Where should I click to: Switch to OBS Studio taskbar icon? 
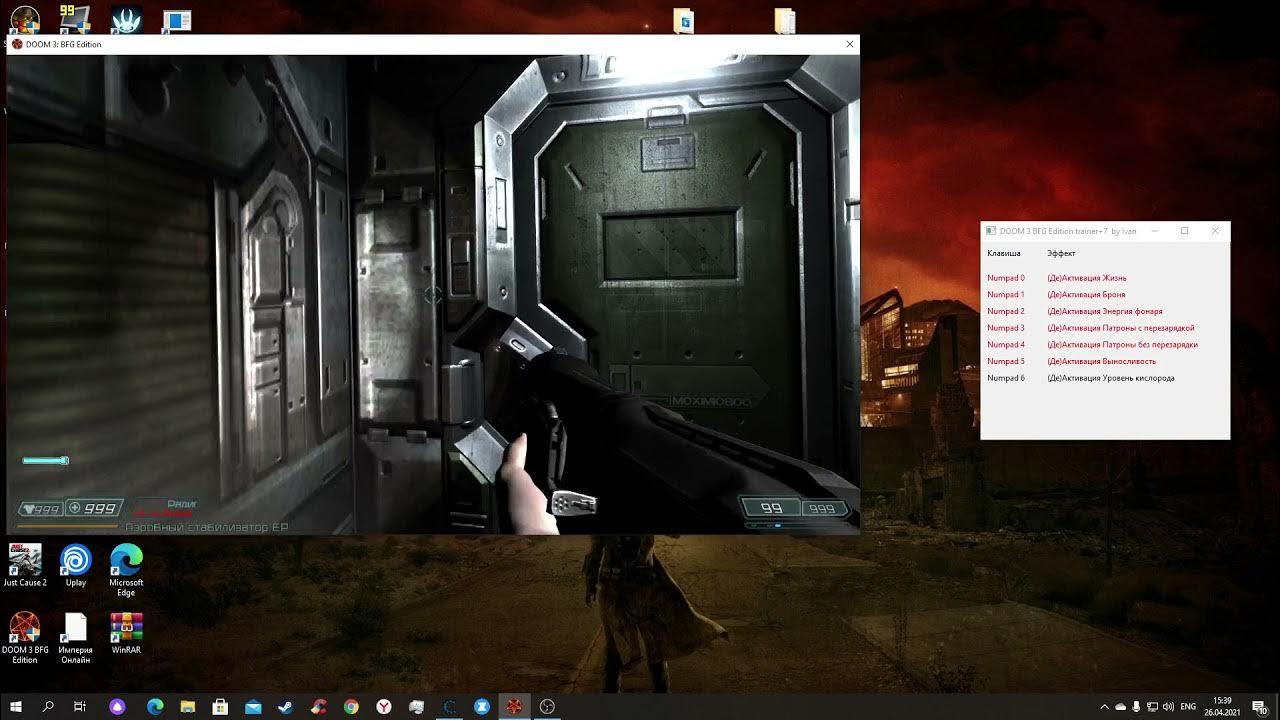[x=547, y=706]
